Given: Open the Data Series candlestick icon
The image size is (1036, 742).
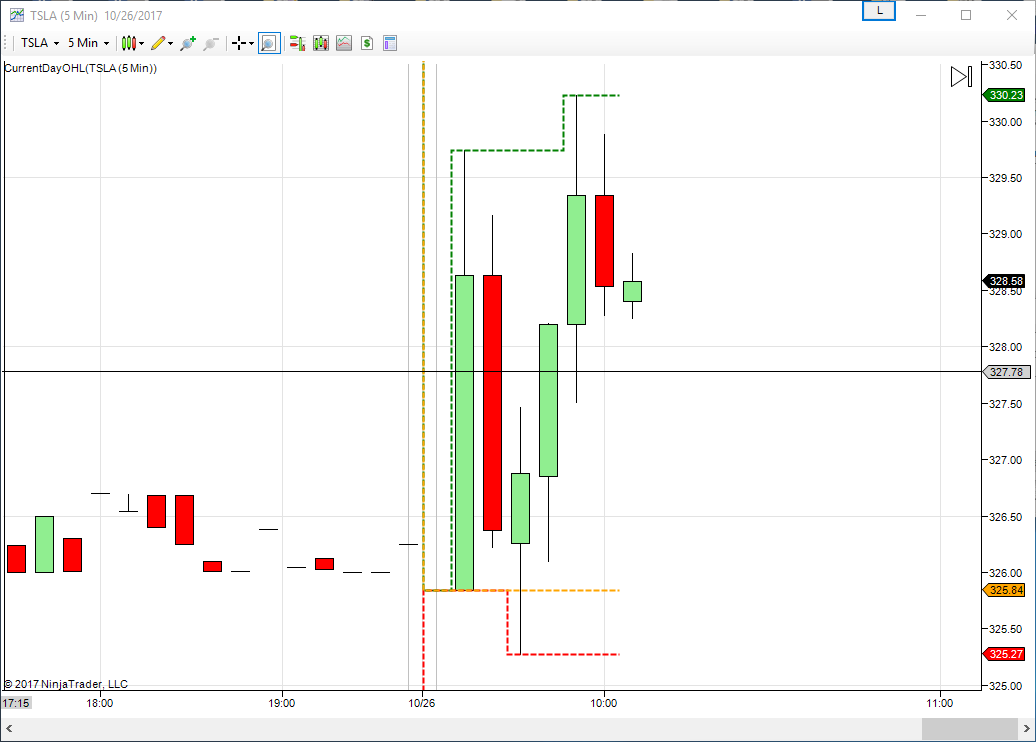Looking at the screenshot, I should click(321, 44).
